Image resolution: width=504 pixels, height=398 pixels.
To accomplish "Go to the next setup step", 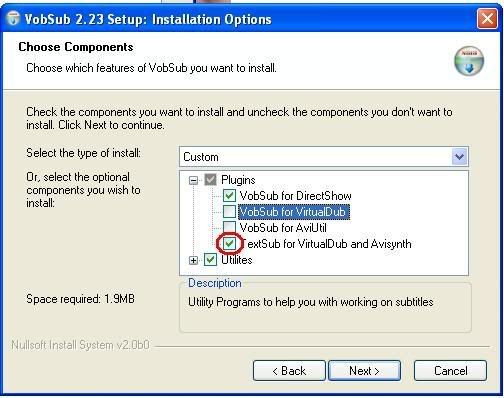I will click(x=364, y=371).
